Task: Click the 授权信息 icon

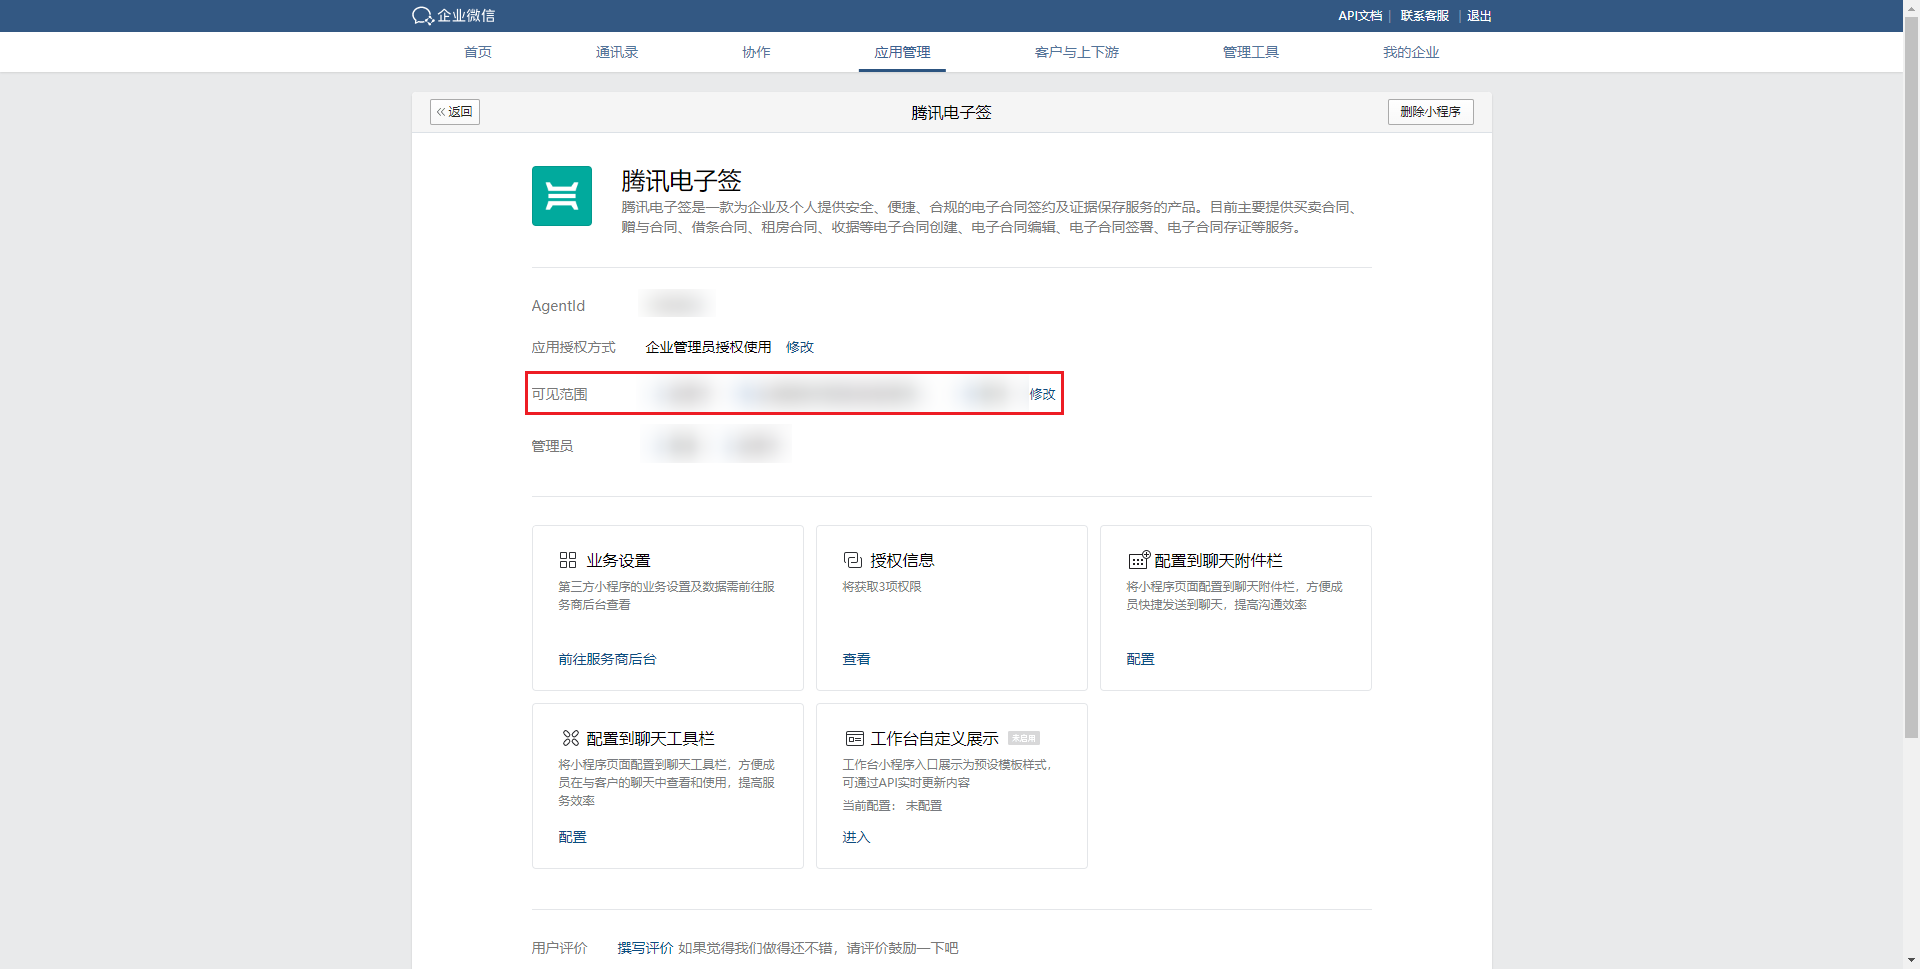Action: pyautogui.click(x=853, y=560)
